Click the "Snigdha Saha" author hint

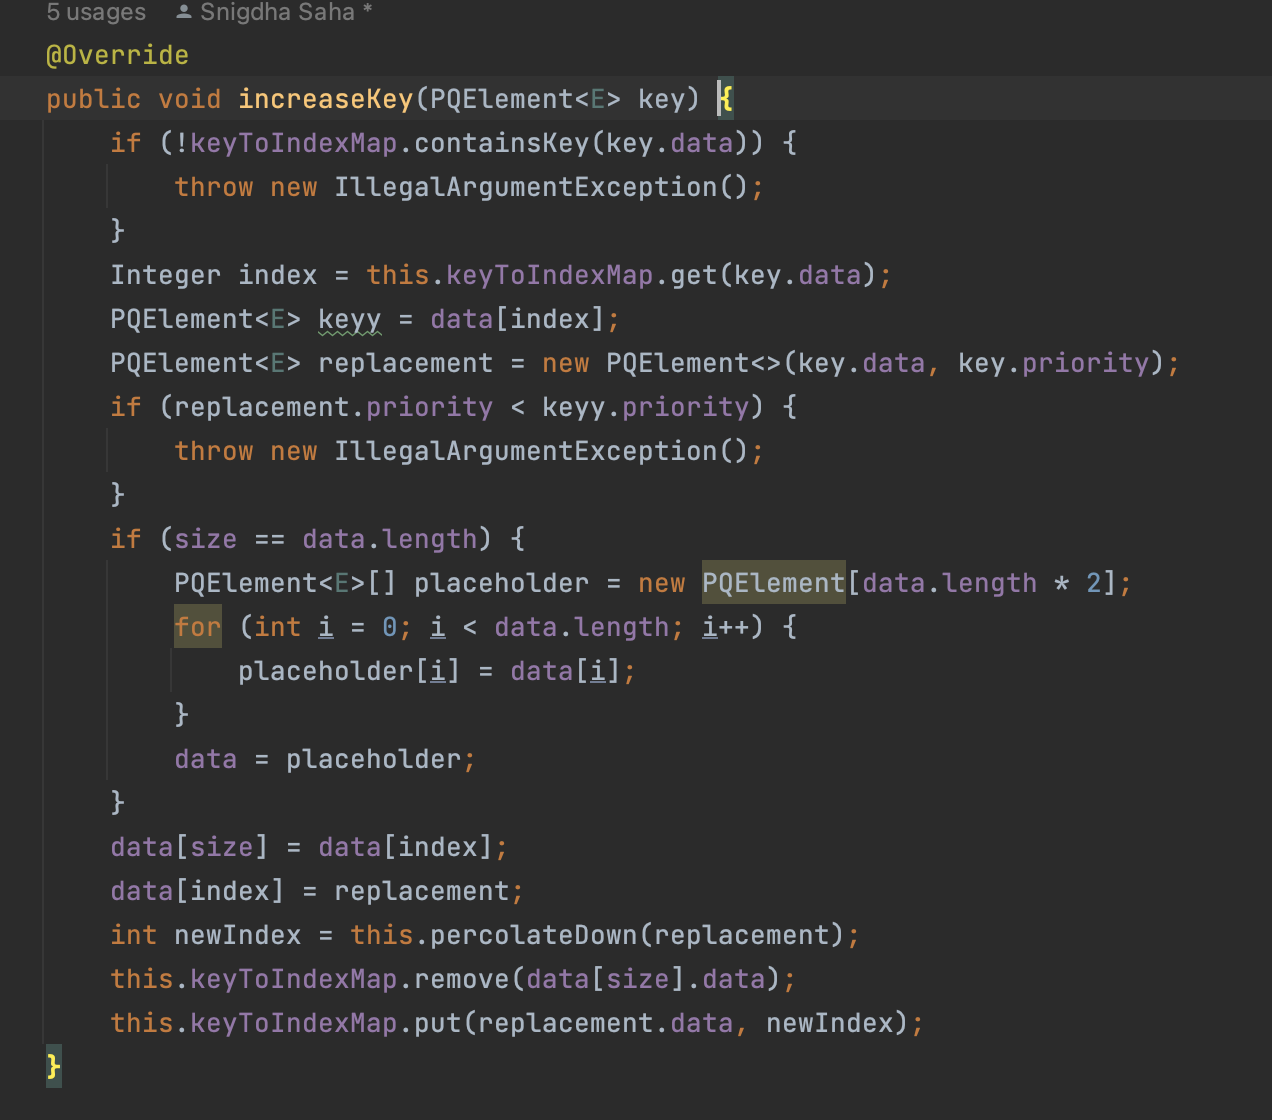pos(277,13)
